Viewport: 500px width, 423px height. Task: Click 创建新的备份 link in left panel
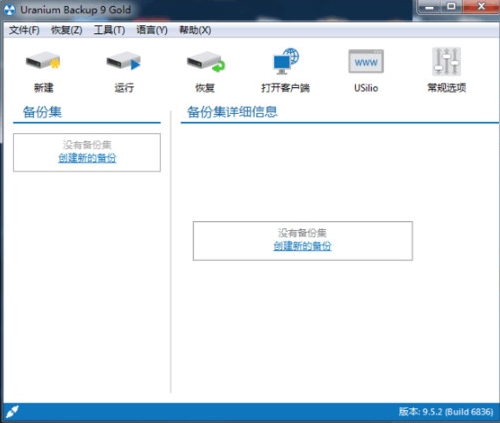[87, 158]
